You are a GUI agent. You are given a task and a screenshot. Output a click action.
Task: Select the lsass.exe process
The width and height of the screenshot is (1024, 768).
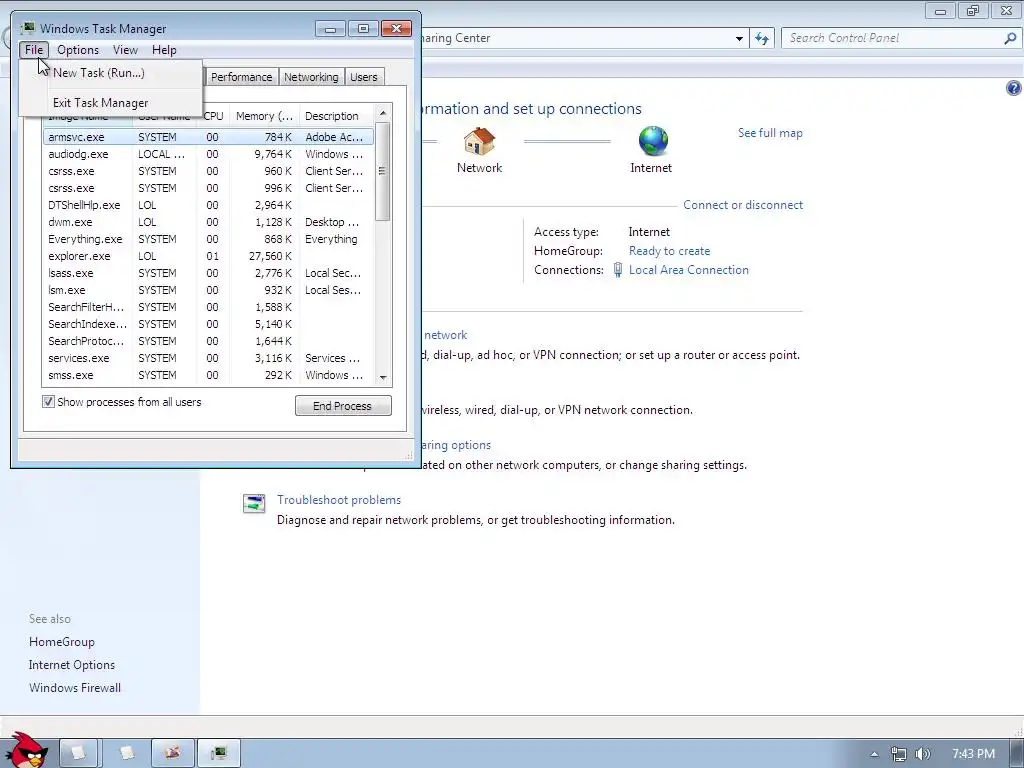(x=209, y=273)
